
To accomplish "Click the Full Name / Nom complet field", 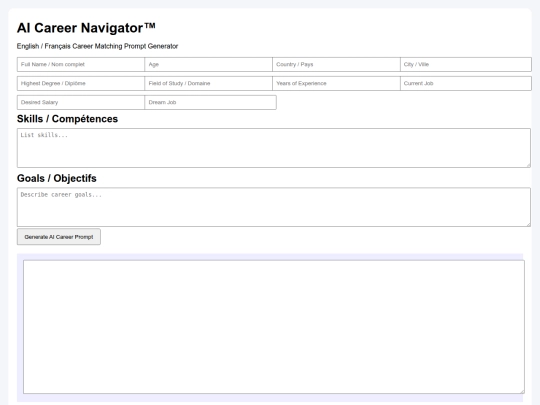I will [81, 64].
